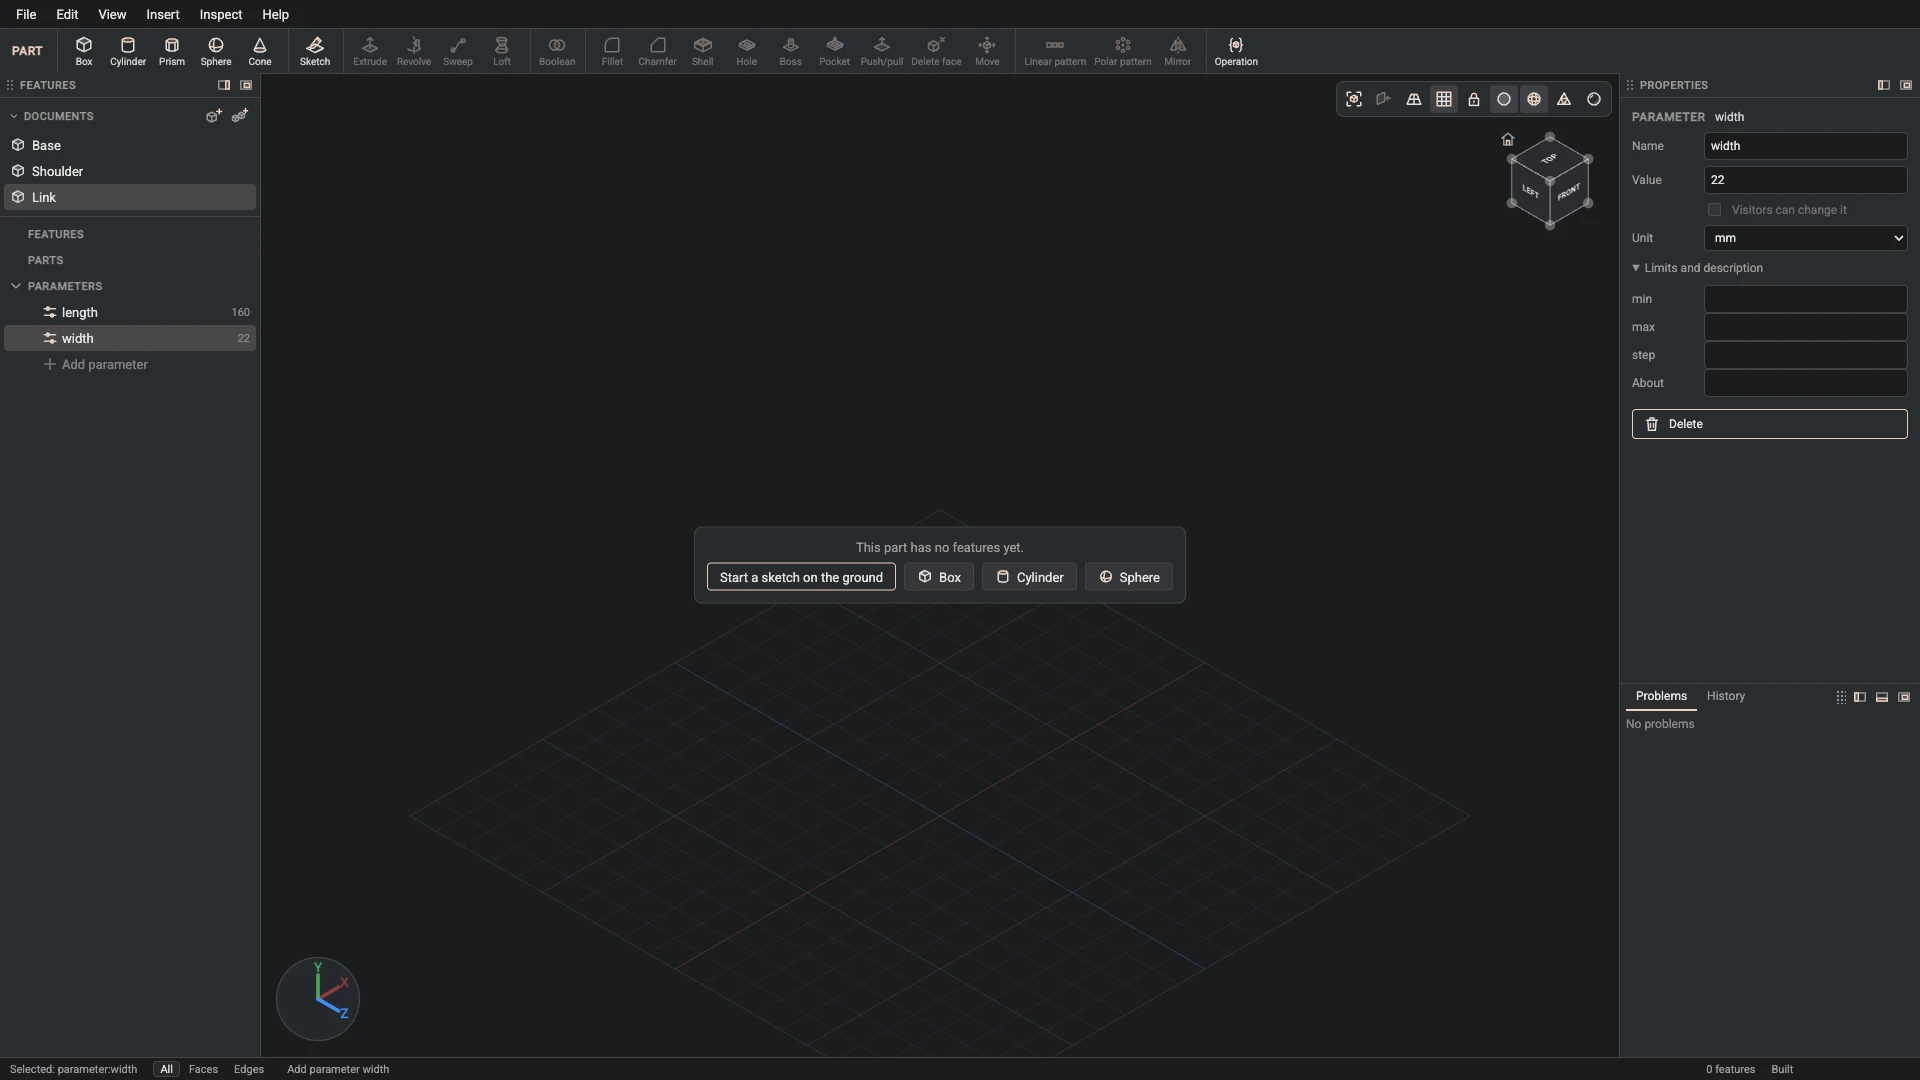This screenshot has width=1920, height=1080.
Task: Click the Extrude tool
Action: tap(370, 51)
